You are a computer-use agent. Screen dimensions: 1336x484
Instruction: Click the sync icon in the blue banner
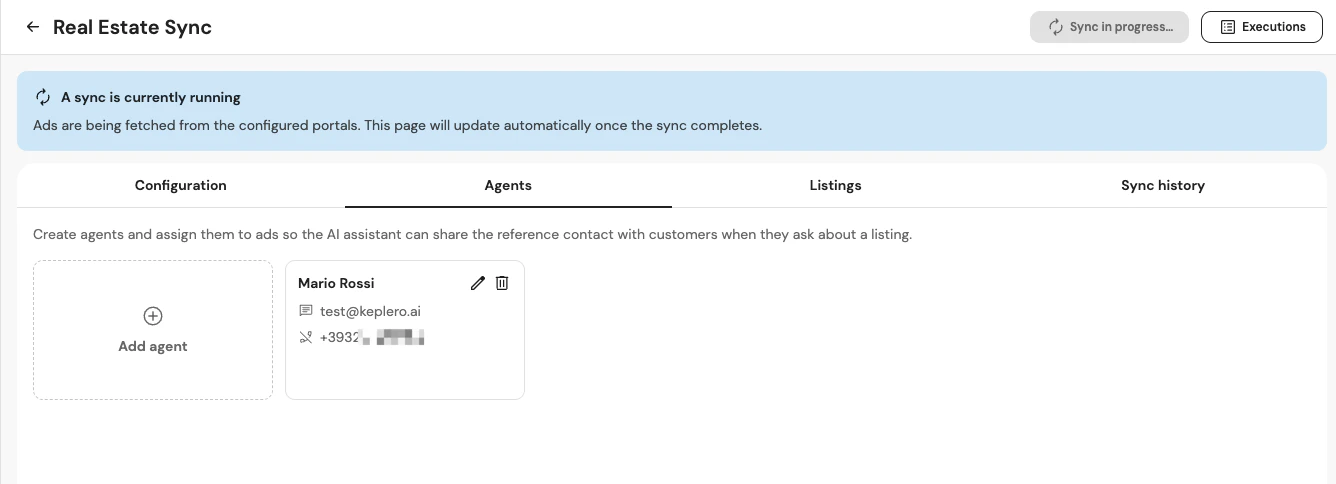tap(43, 97)
